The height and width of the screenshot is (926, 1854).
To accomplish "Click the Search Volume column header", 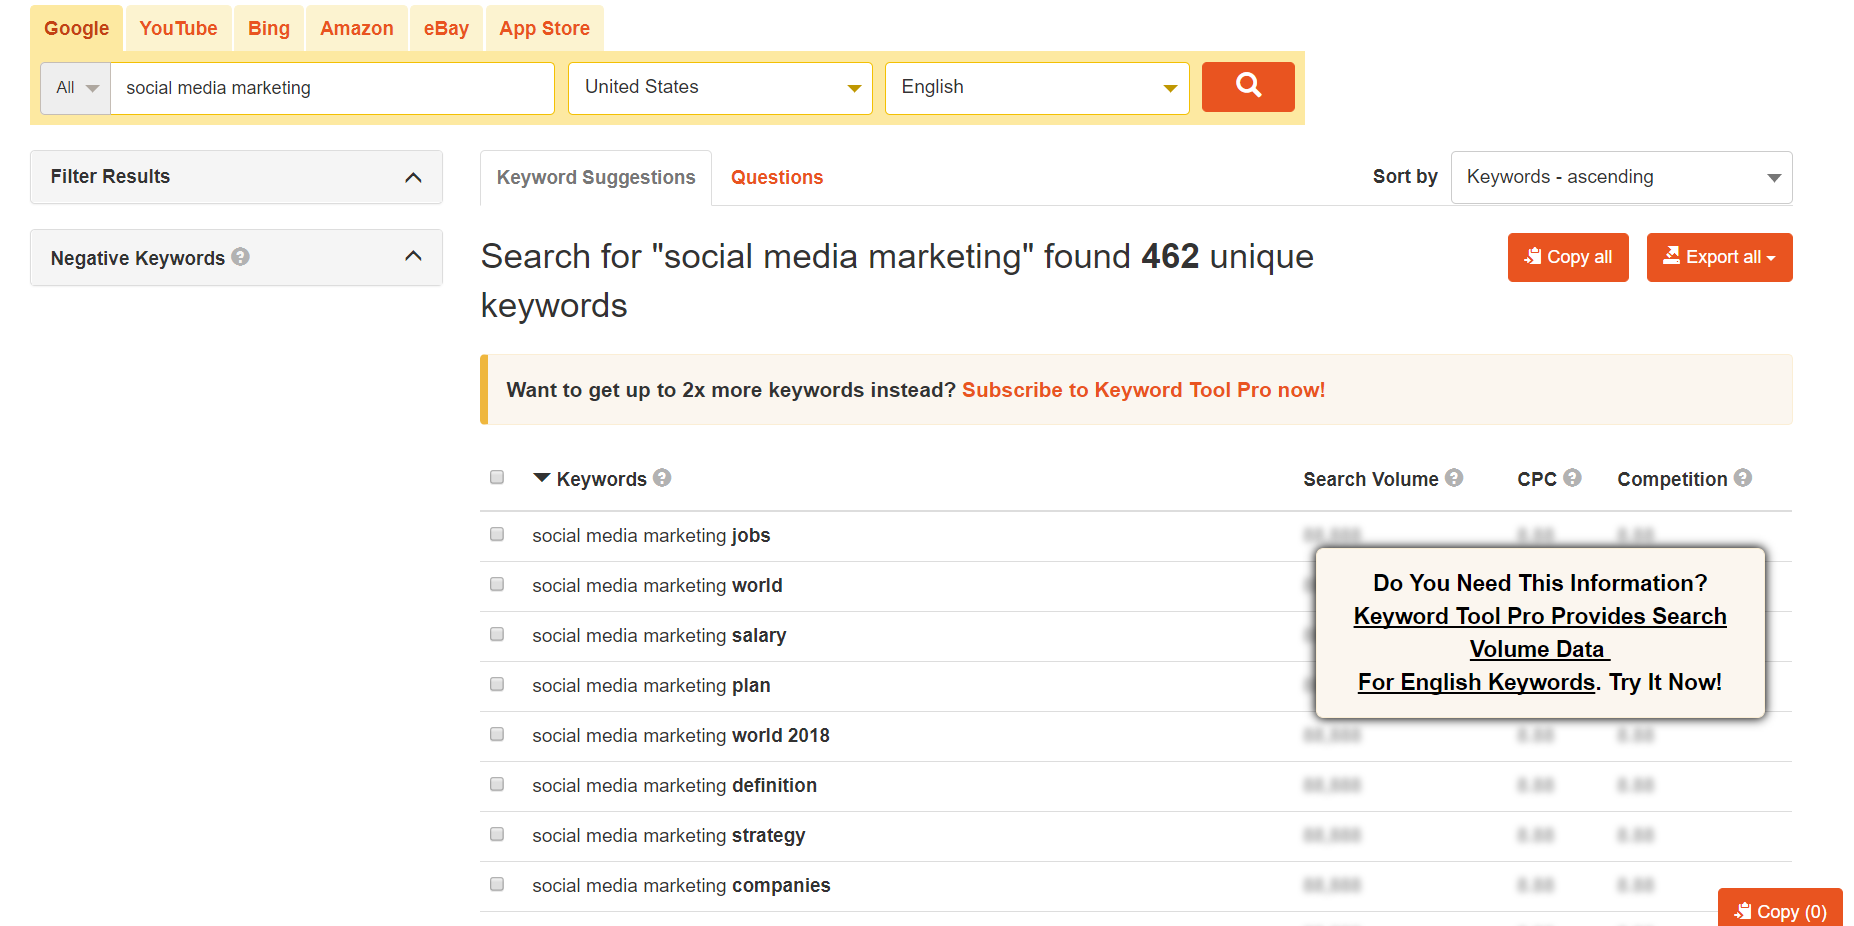I will pos(1370,479).
